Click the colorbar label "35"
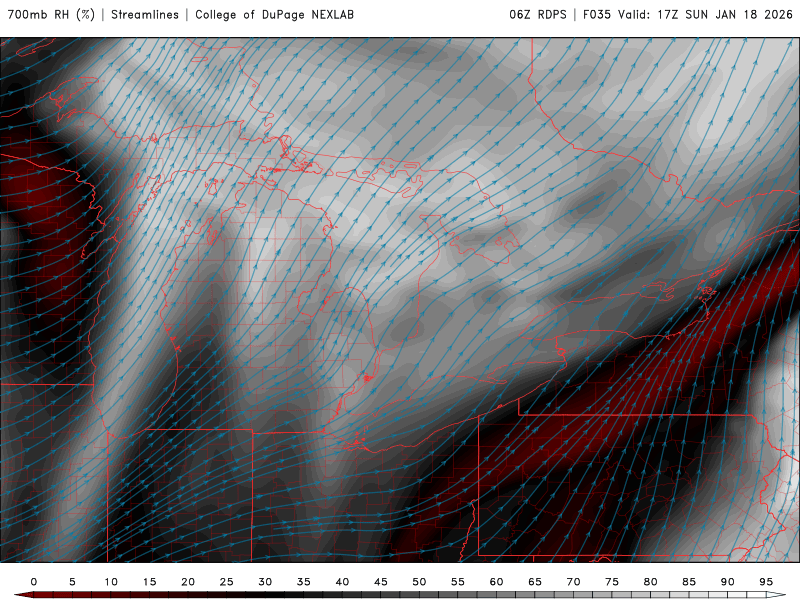This screenshot has width=800, height=600. [304, 582]
